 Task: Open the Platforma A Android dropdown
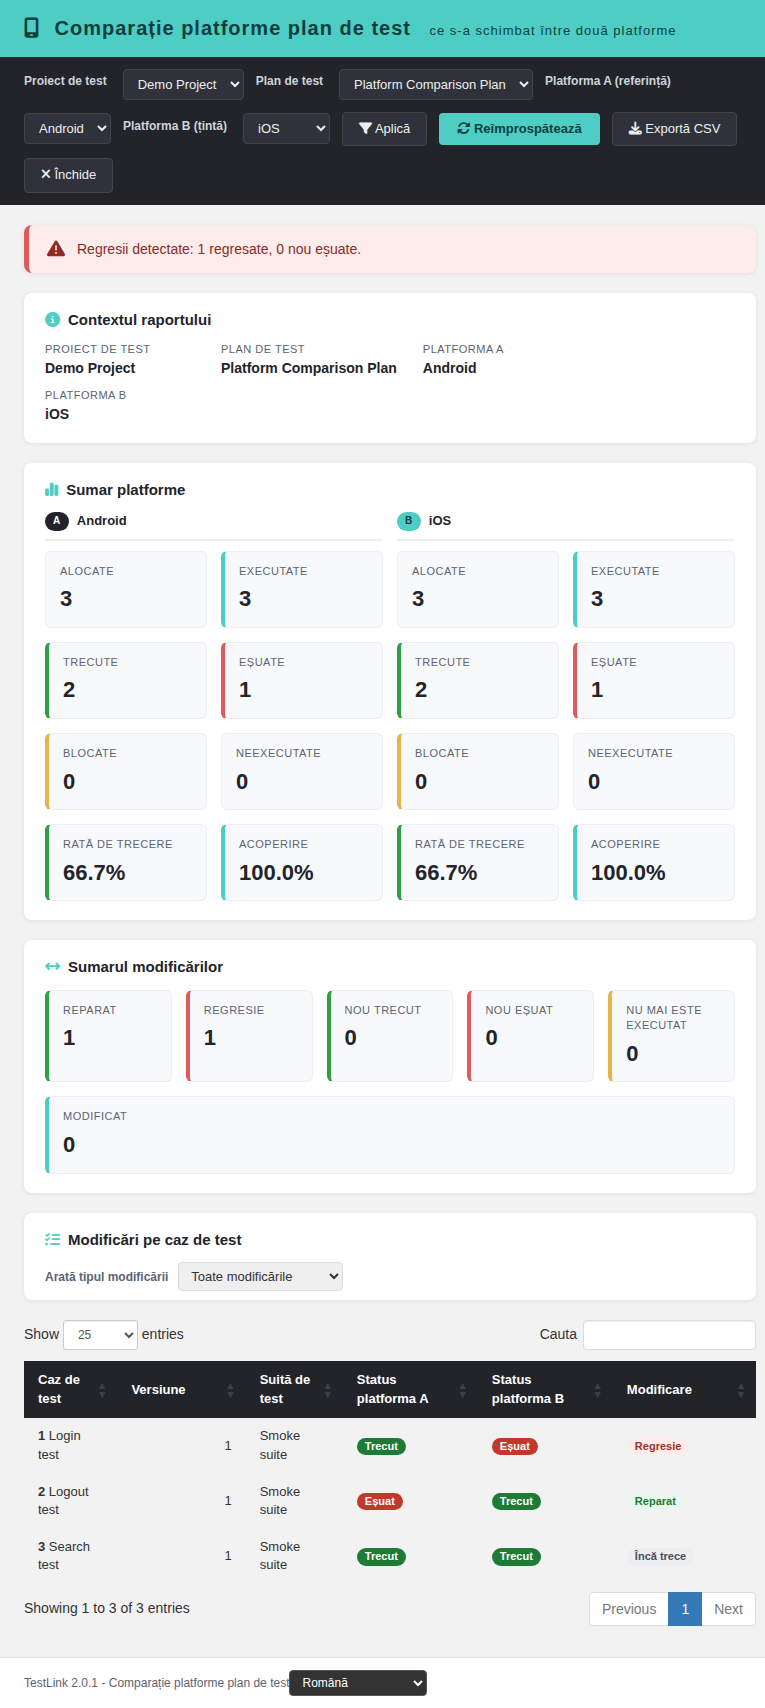pos(67,129)
